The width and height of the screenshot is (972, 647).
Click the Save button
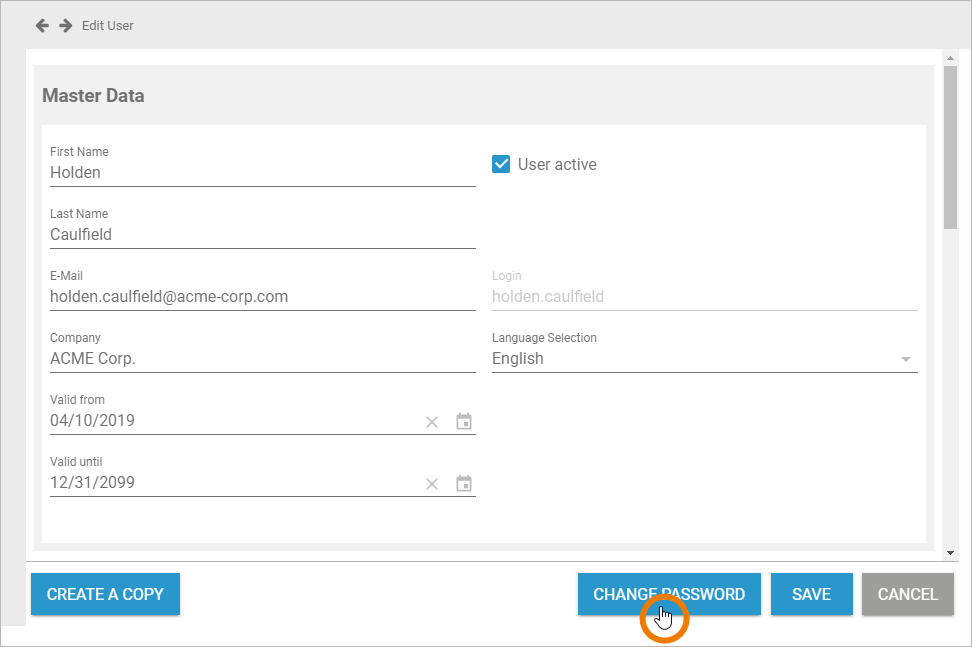(x=811, y=594)
